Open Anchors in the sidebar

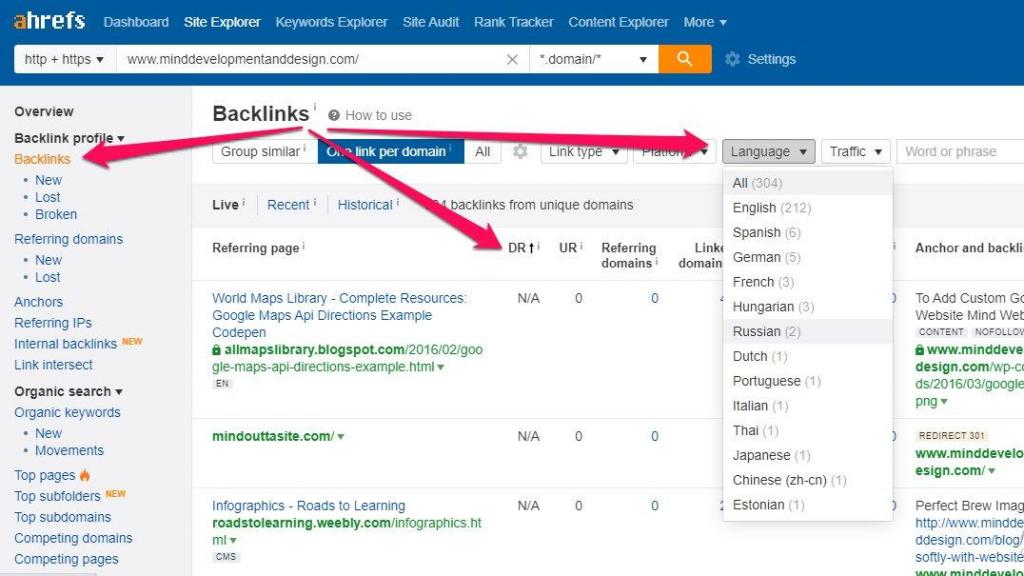point(39,302)
